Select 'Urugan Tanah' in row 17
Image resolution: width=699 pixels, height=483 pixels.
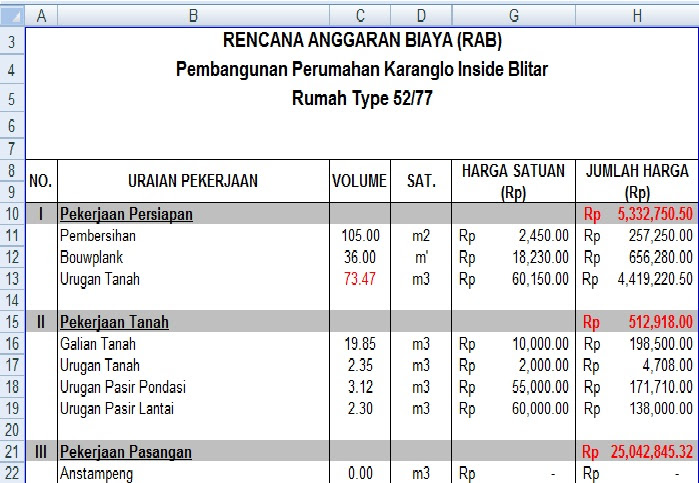click(193, 365)
